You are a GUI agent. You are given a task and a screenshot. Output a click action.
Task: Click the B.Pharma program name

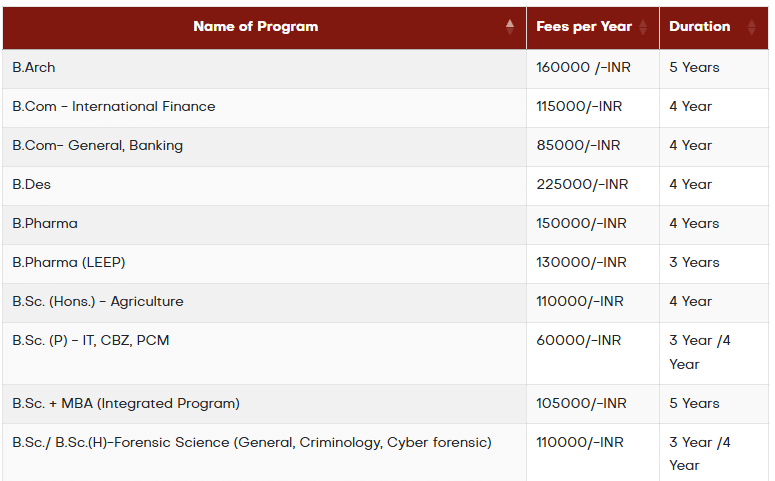[45, 224]
